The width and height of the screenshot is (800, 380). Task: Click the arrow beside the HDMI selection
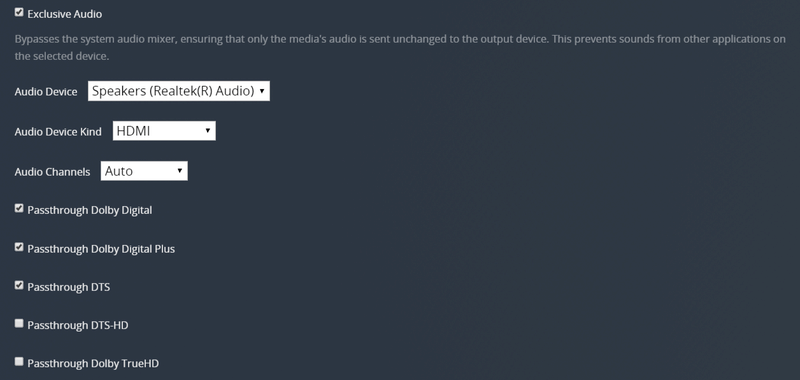point(208,131)
